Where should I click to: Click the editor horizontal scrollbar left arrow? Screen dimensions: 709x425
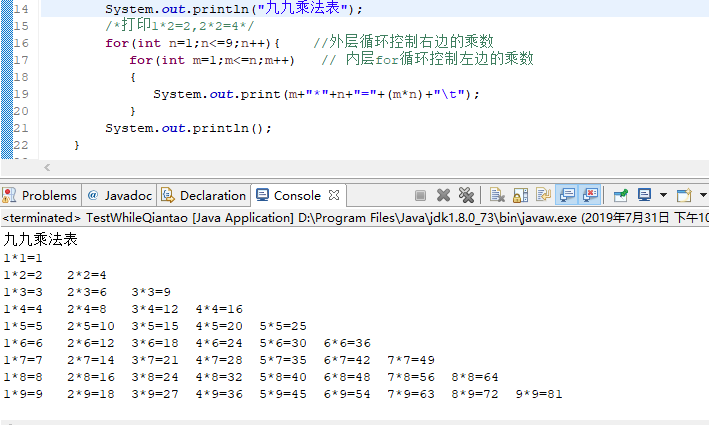47,168
